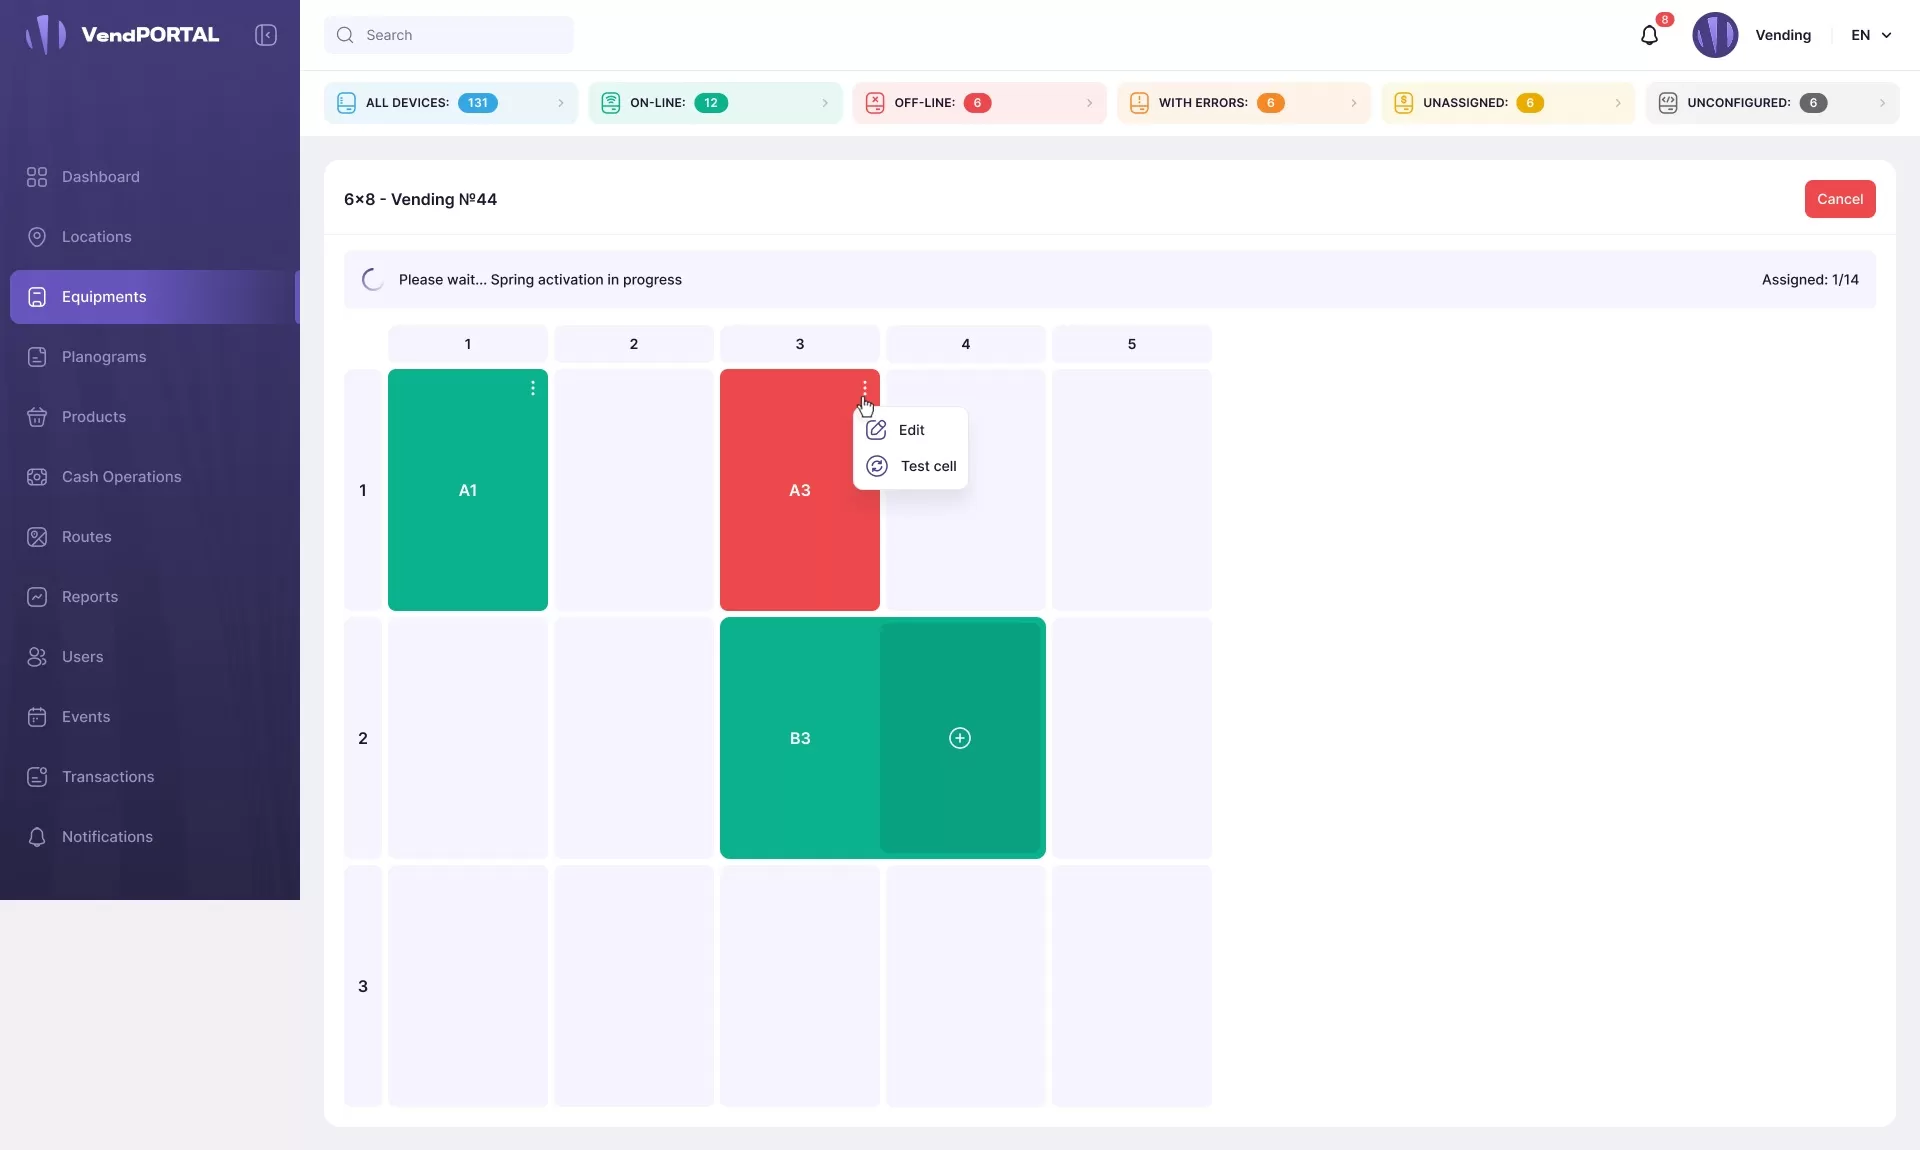Click the Search input field
This screenshot has height=1150, width=1920.
click(x=449, y=35)
